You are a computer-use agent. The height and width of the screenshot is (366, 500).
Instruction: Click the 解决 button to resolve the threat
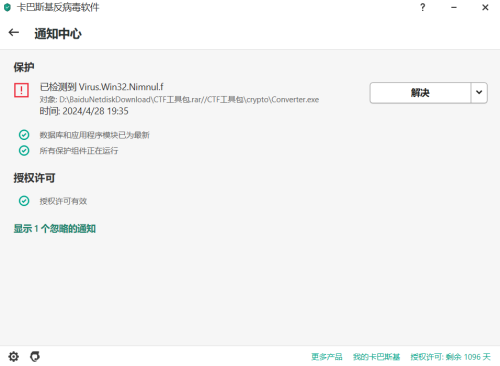pyautogui.click(x=420, y=93)
